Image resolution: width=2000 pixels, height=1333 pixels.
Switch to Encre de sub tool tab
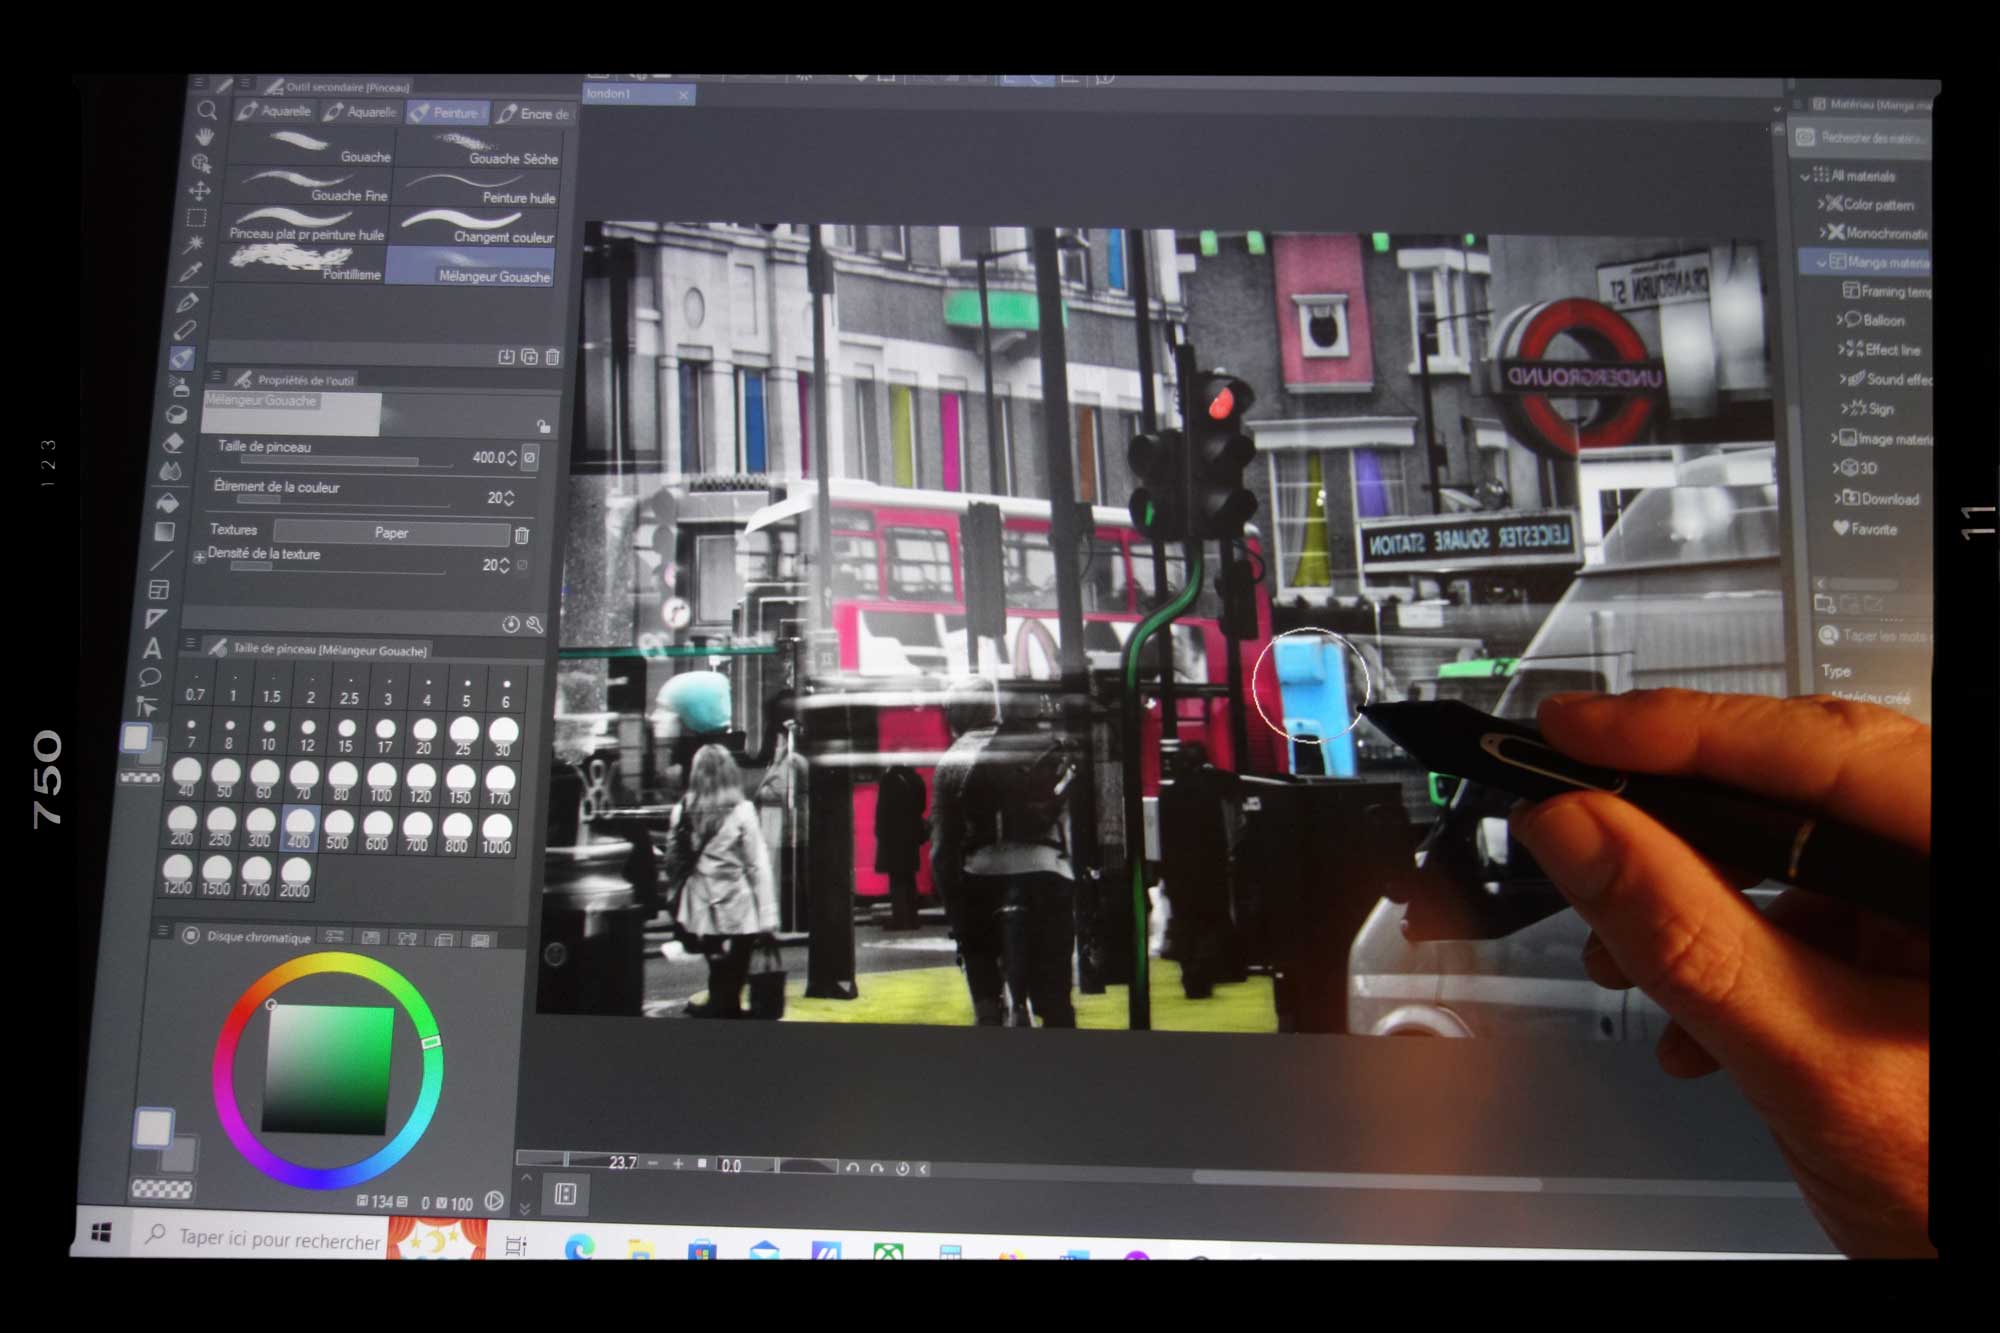(535, 114)
